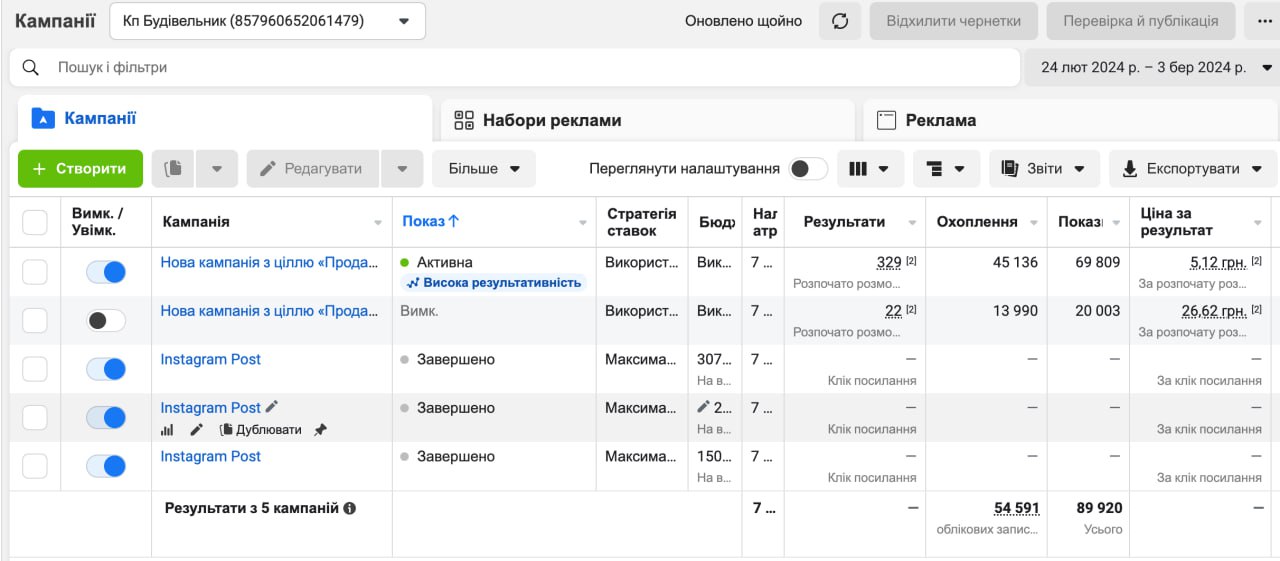Click the 26,62 грн. cost per result value
Screen dimensions: 1280x561
(x=1214, y=311)
